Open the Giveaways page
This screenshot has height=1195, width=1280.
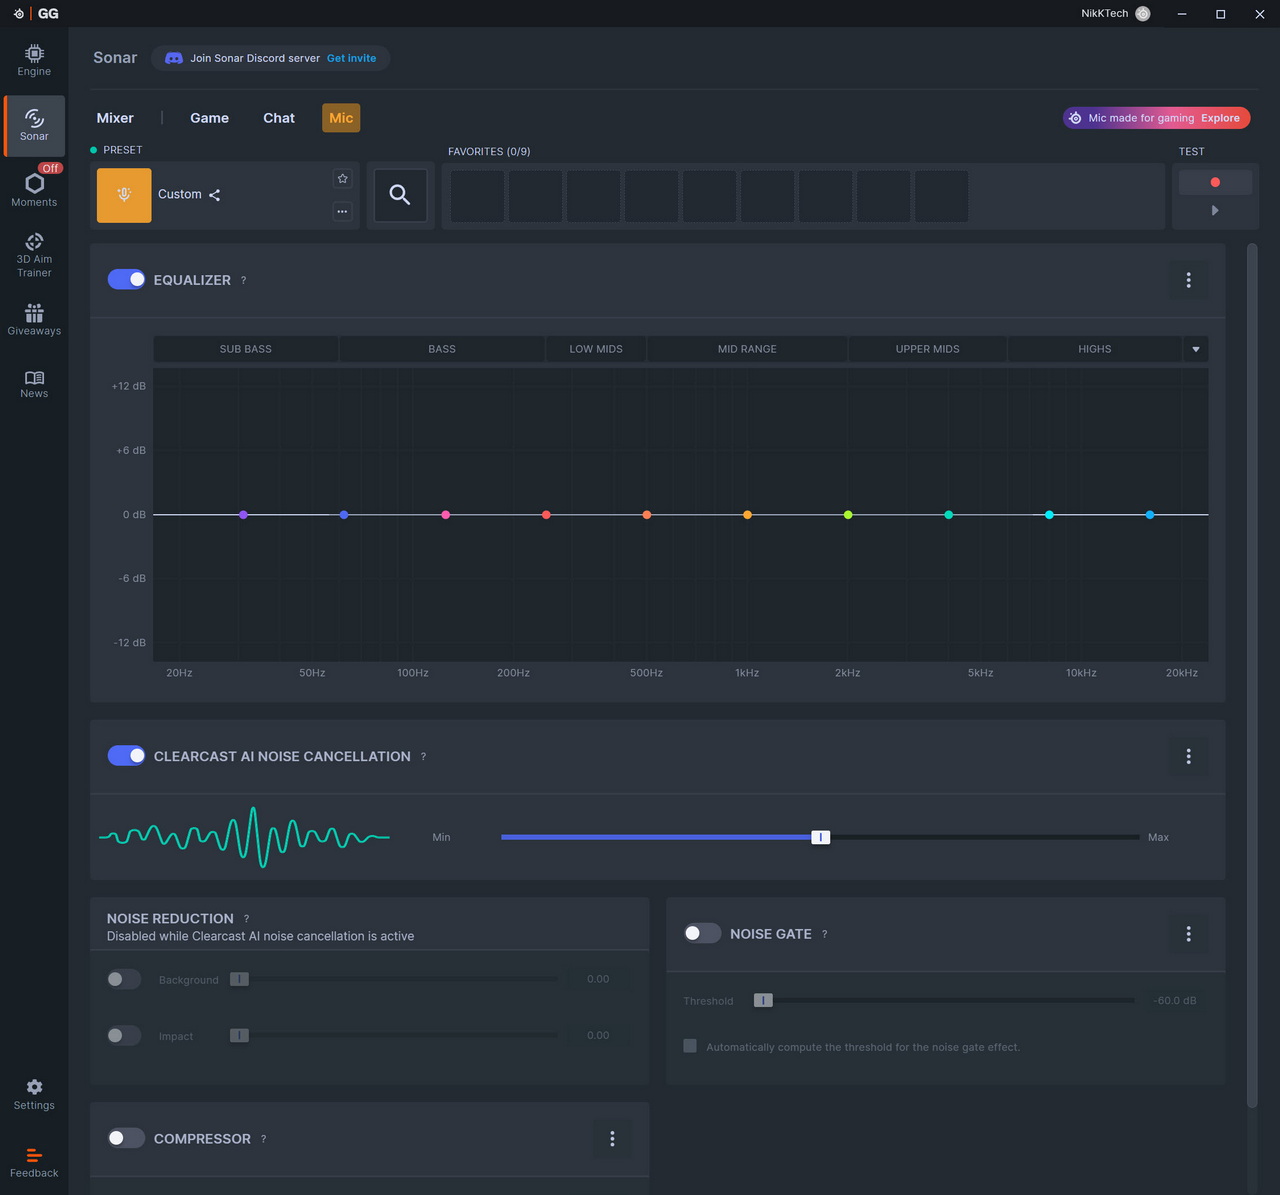(34, 320)
